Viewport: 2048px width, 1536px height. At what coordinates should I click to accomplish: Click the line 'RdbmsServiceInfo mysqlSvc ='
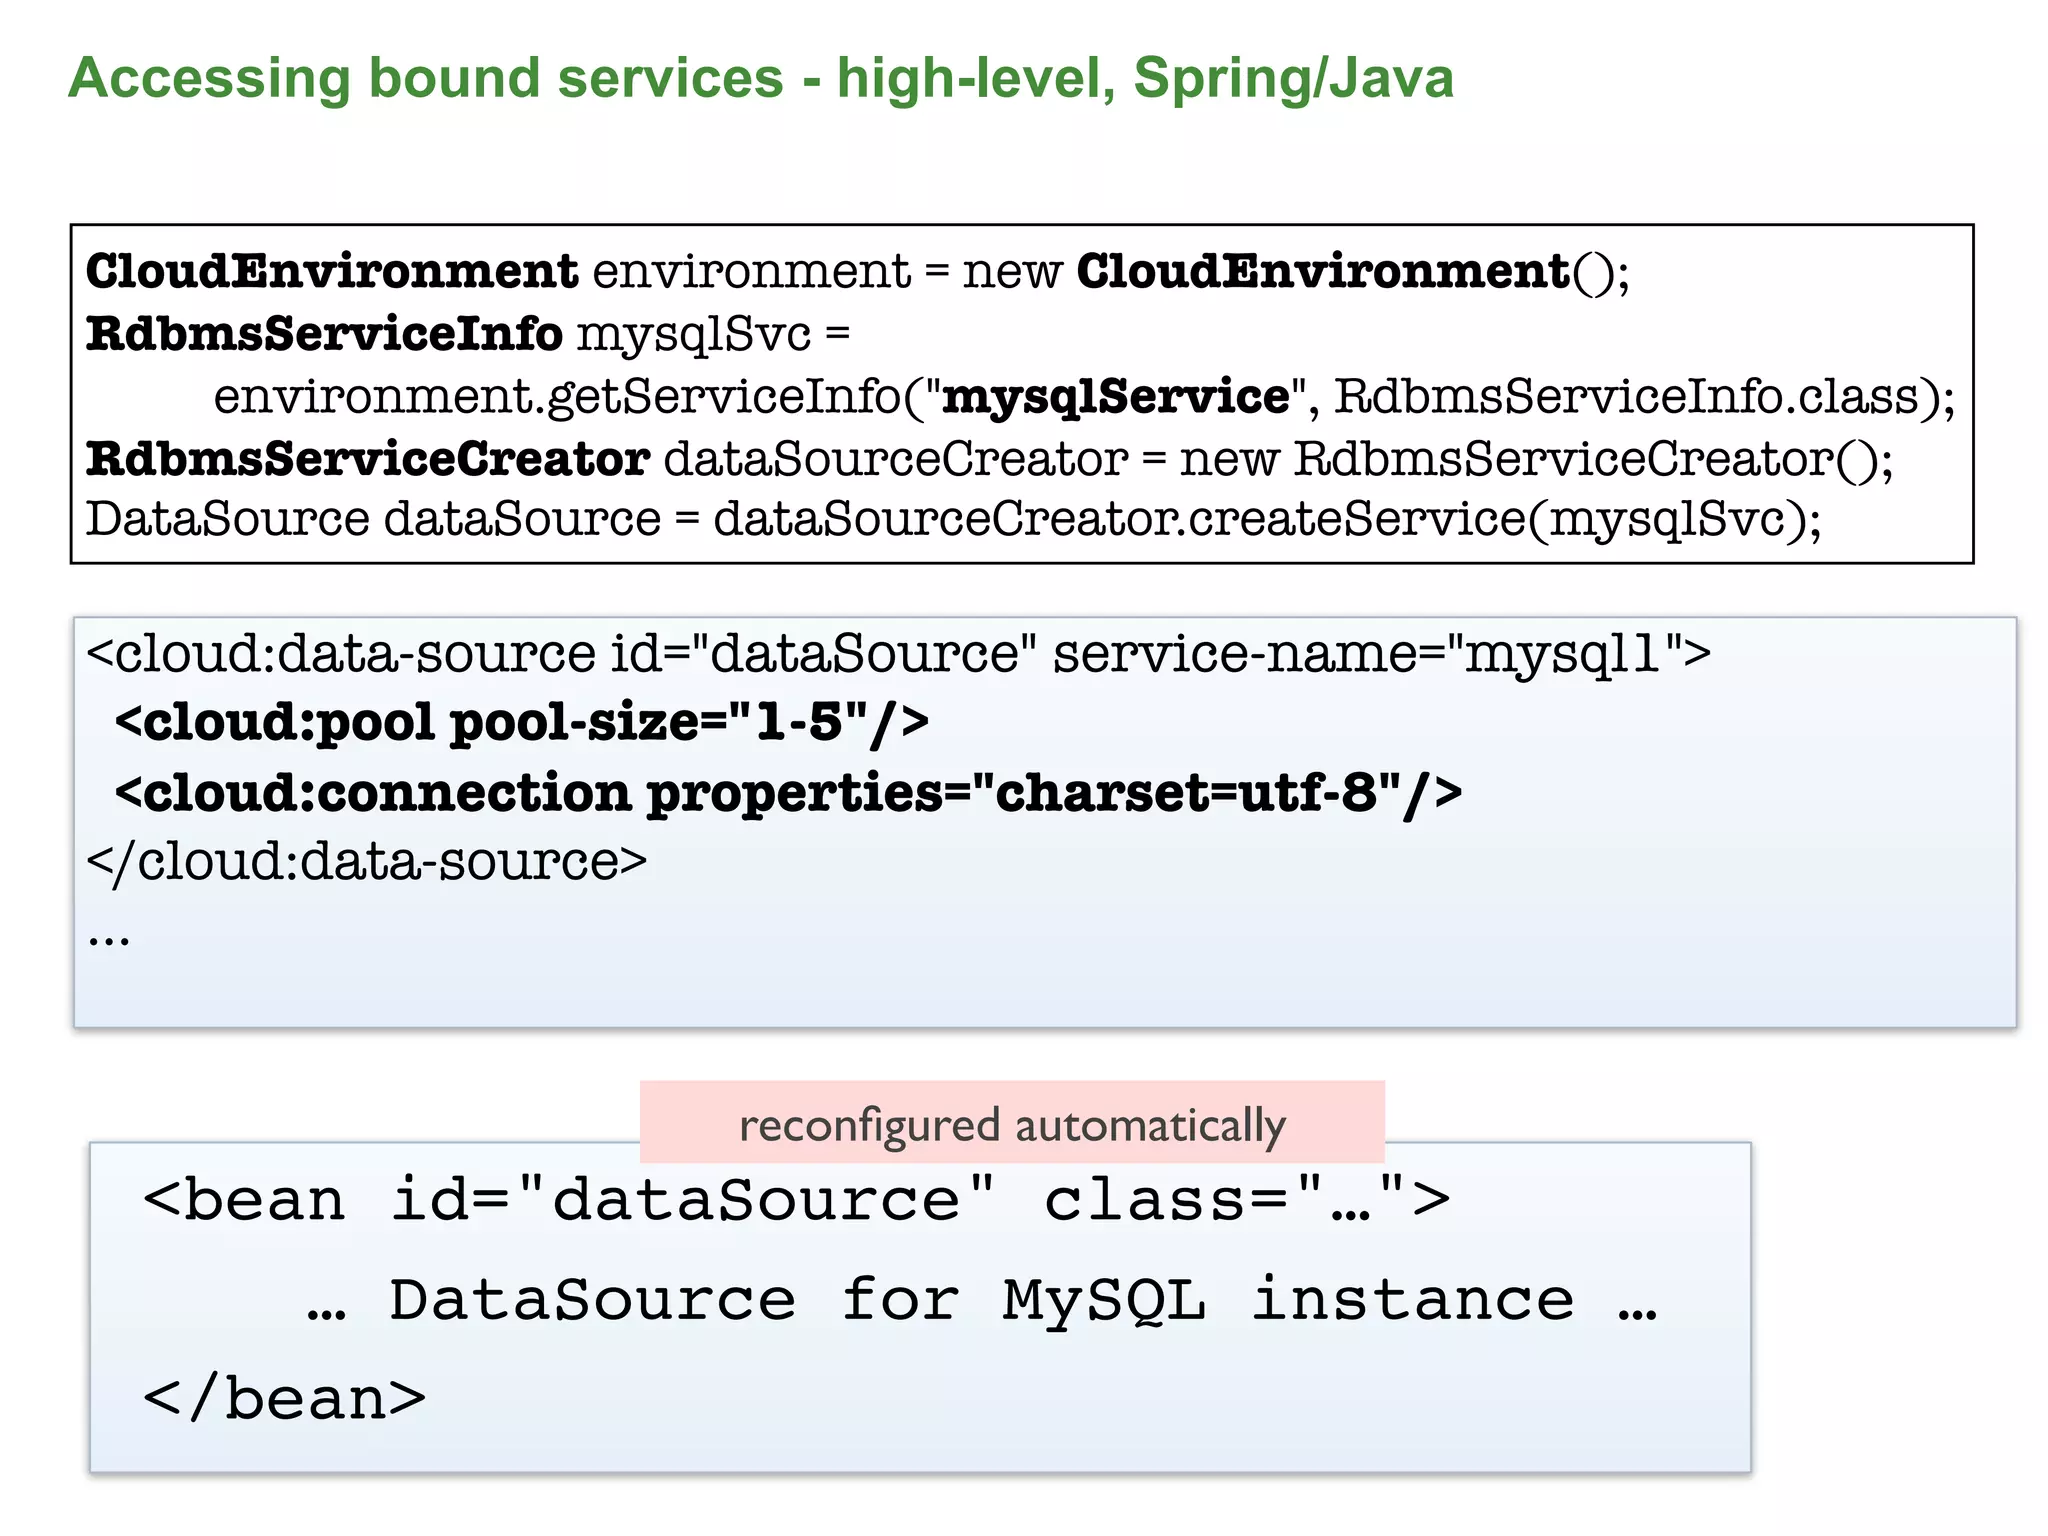click(468, 335)
